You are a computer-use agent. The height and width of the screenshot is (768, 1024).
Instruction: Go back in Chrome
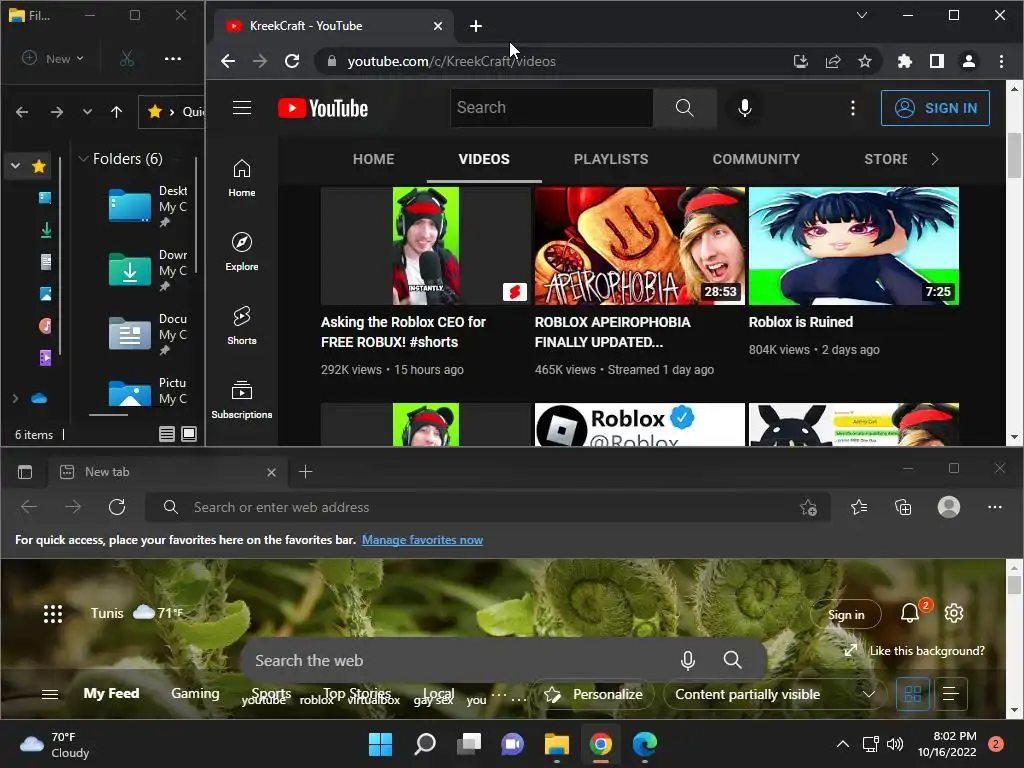[x=228, y=61]
